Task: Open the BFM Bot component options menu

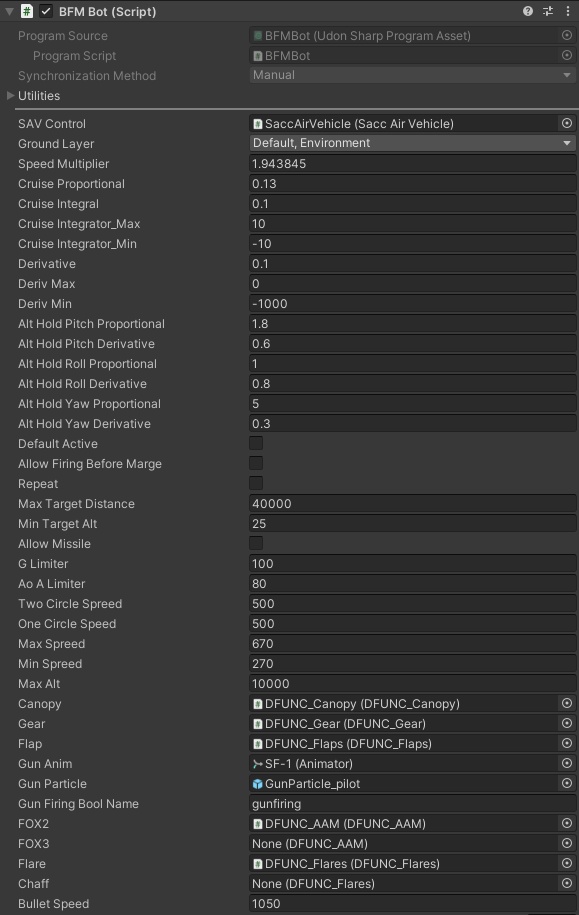Action: [568, 11]
